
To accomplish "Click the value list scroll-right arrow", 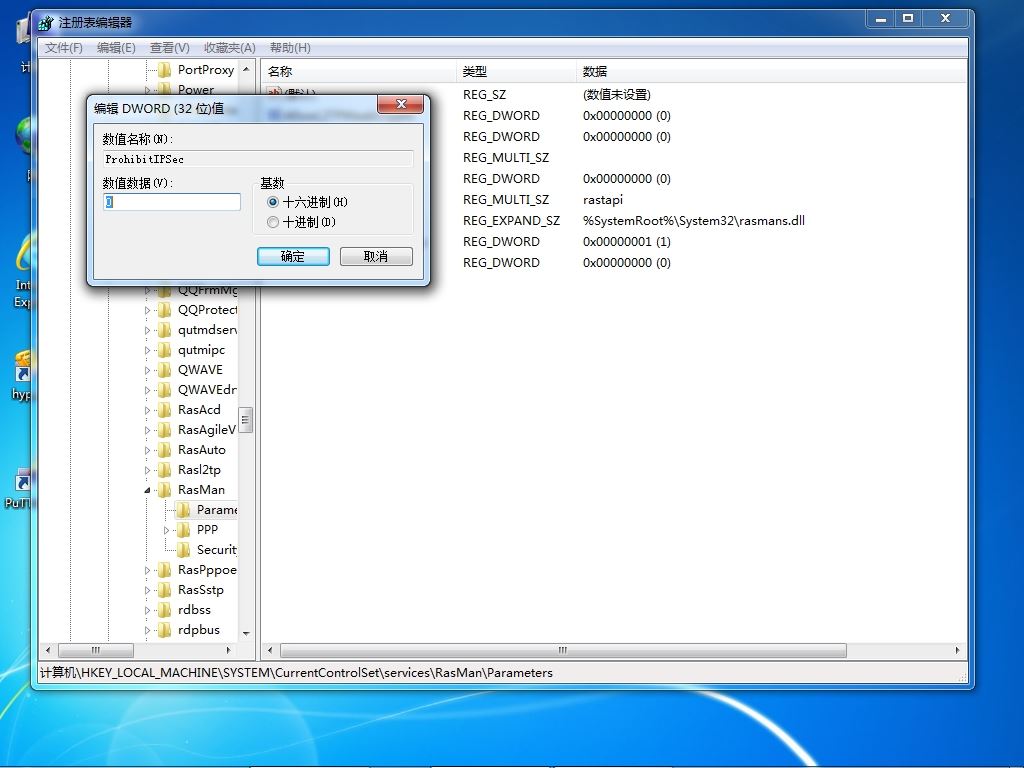I will pos(957,650).
